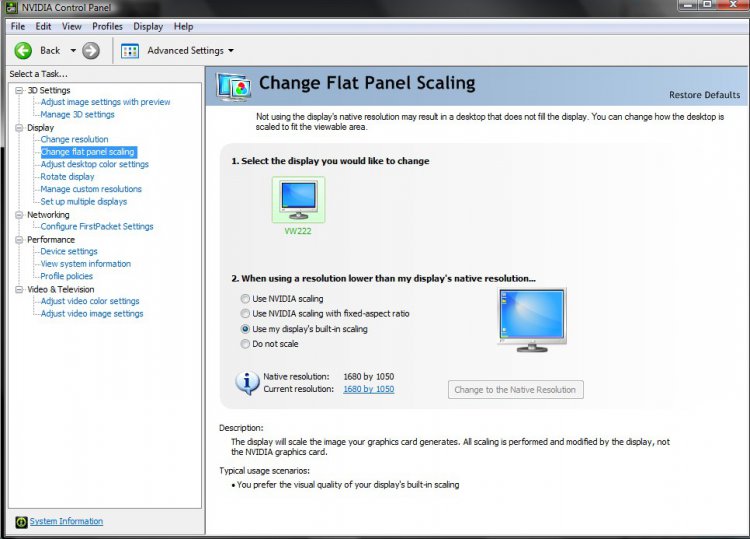Open Change resolution task
This screenshot has height=539, width=750.
[x=74, y=139]
